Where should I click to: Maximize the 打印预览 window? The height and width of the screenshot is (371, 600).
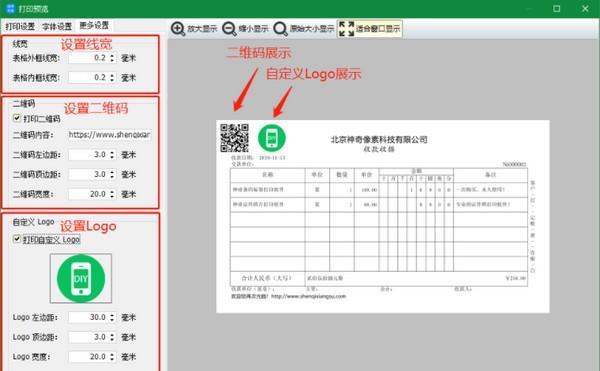click(557, 8)
